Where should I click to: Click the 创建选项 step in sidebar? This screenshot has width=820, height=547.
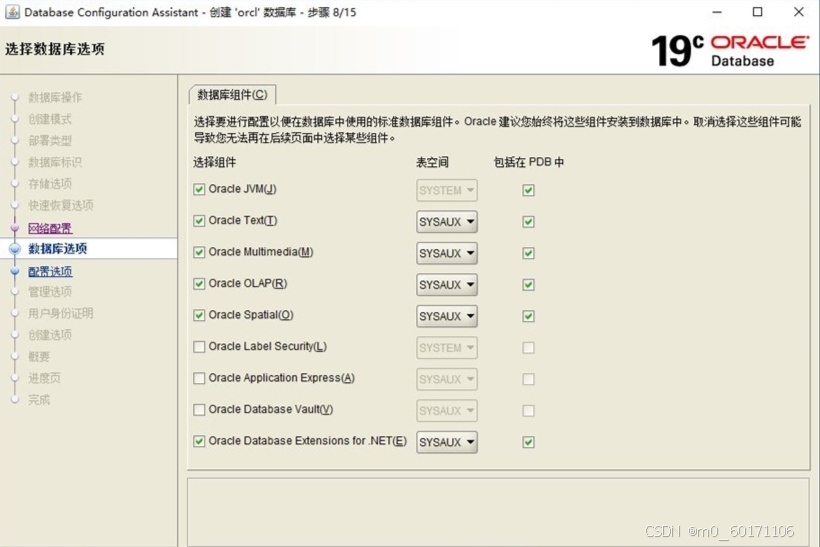coord(50,335)
